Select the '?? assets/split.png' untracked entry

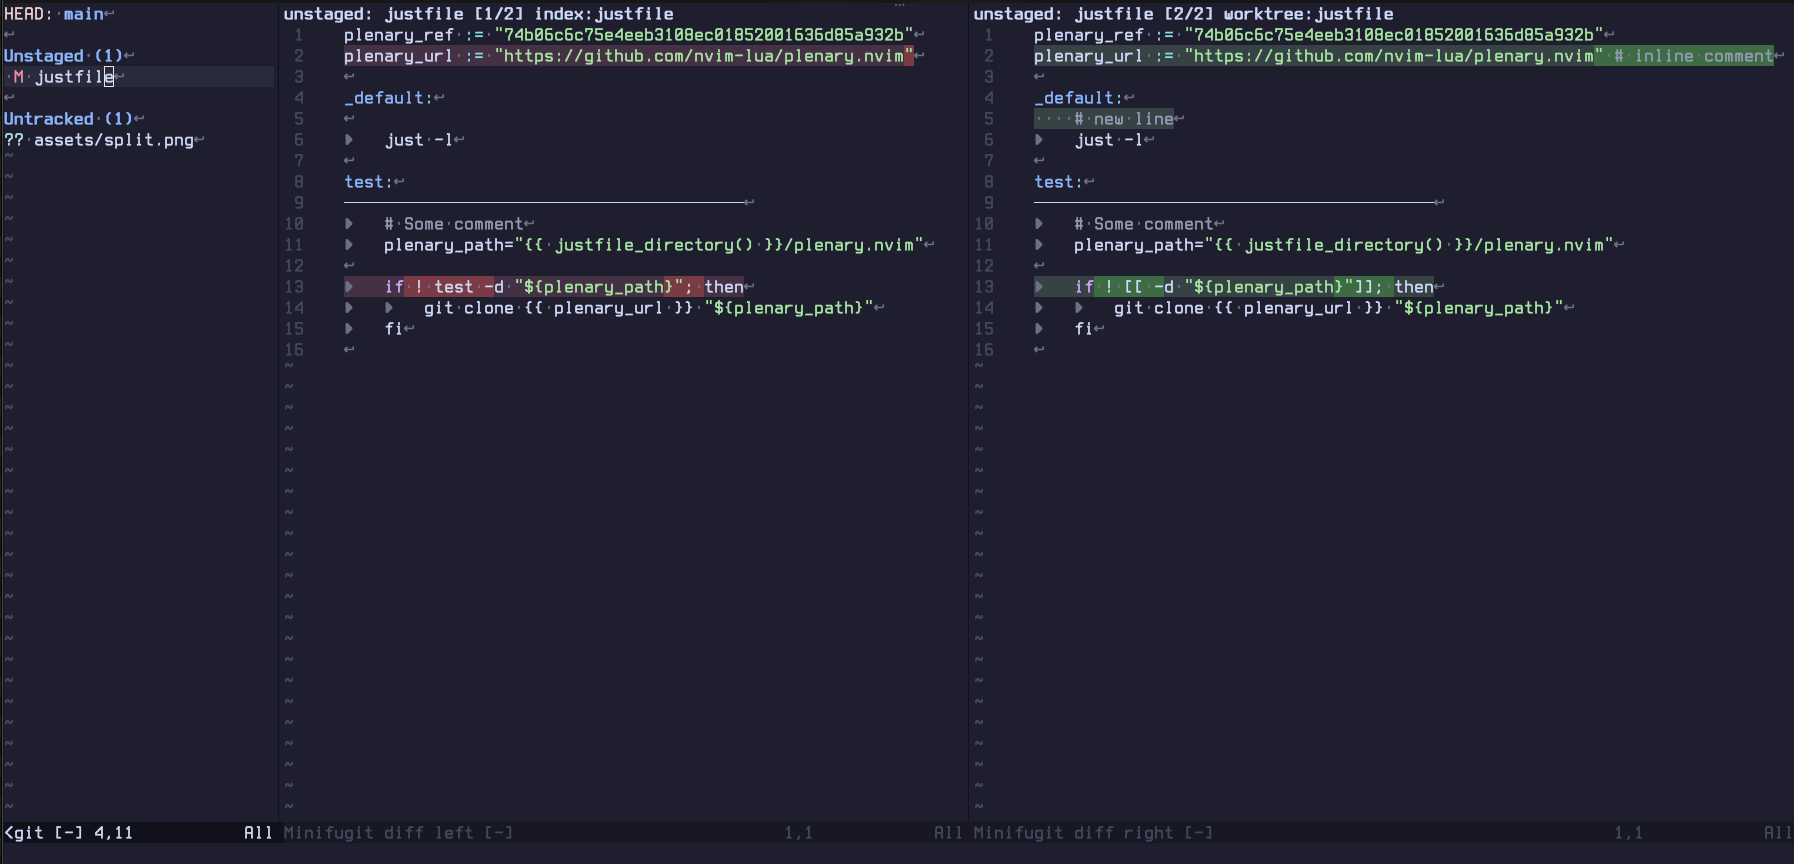99,140
